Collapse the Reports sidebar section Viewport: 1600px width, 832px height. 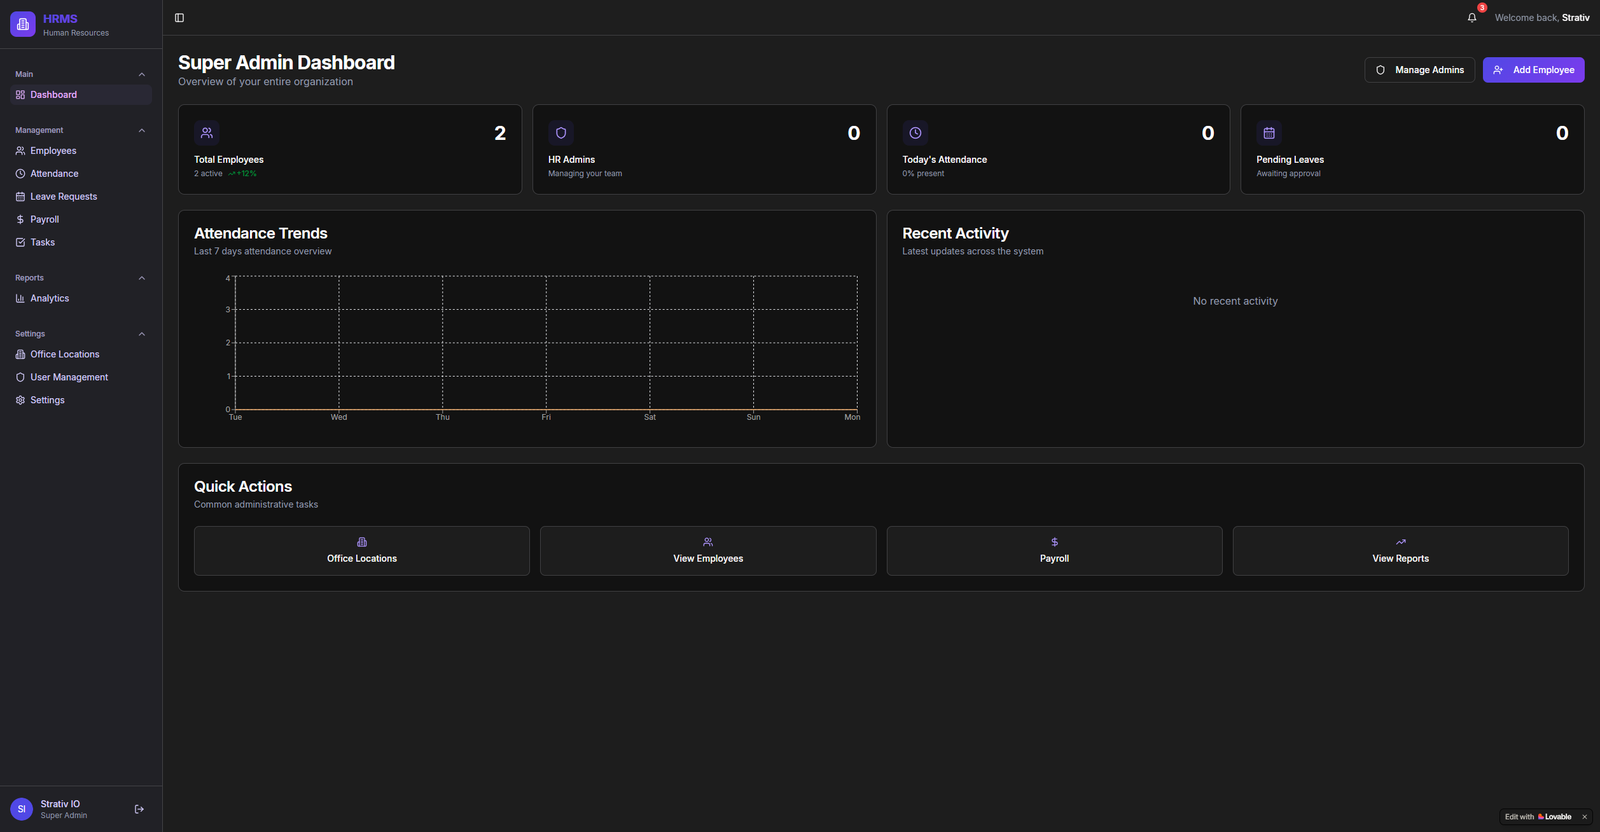(141, 278)
